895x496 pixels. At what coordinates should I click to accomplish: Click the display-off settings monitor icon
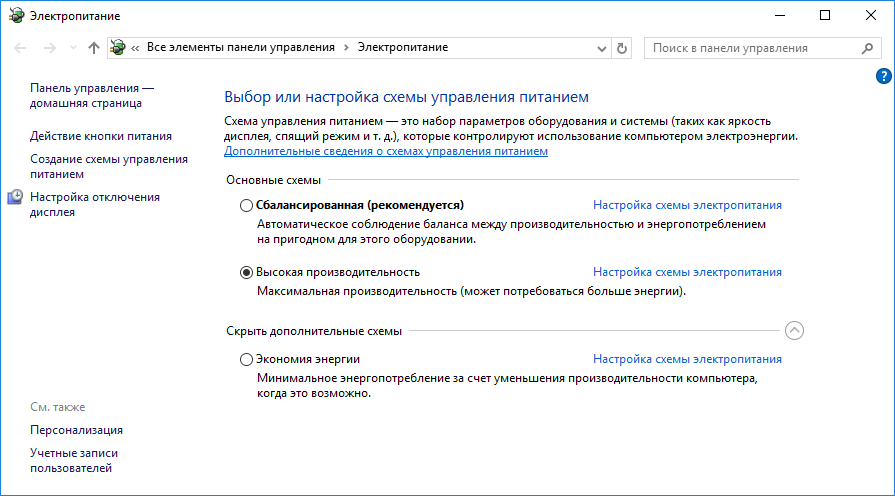(17, 198)
